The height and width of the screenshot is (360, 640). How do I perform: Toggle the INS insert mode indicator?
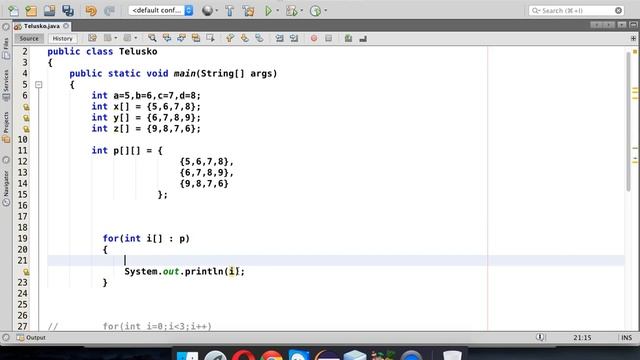[x=627, y=338]
